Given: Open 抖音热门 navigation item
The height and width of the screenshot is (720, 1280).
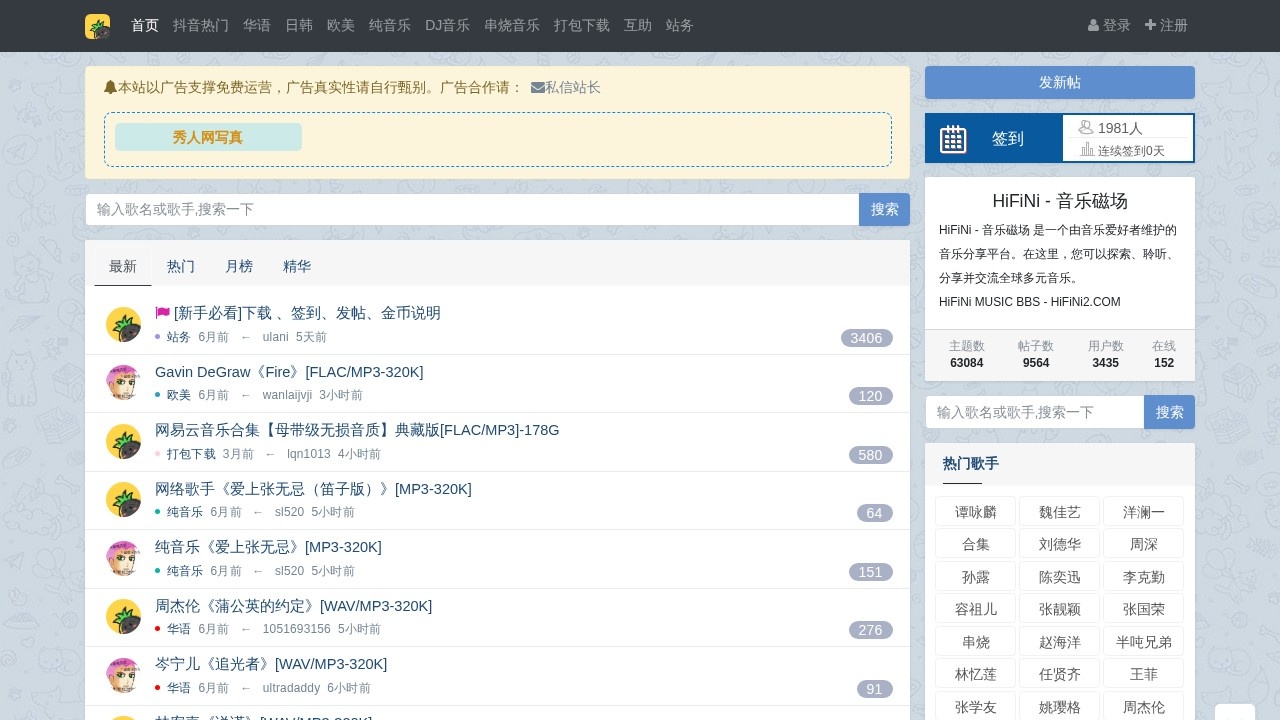Looking at the screenshot, I should pos(201,26).
